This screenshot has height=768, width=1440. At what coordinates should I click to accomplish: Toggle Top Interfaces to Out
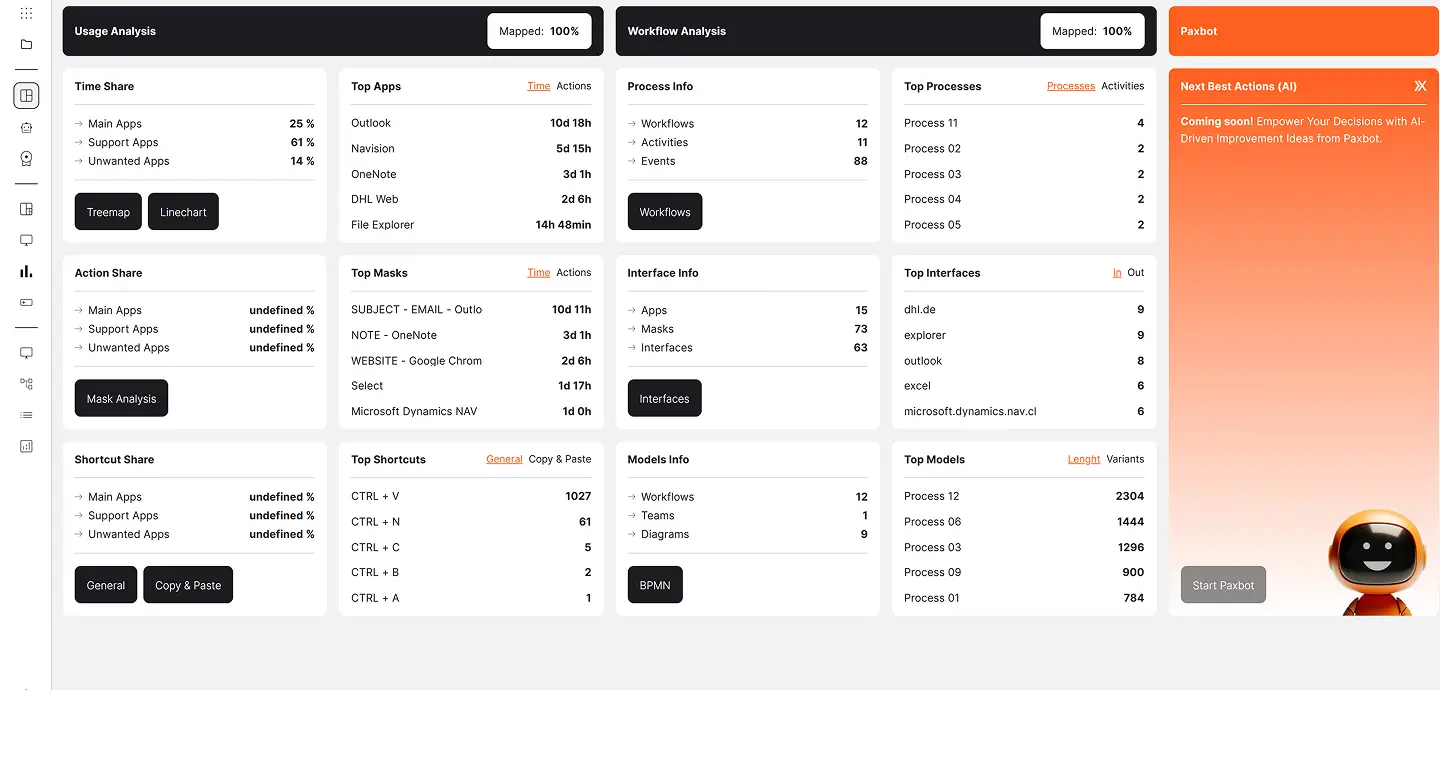tap(1135, 273)
